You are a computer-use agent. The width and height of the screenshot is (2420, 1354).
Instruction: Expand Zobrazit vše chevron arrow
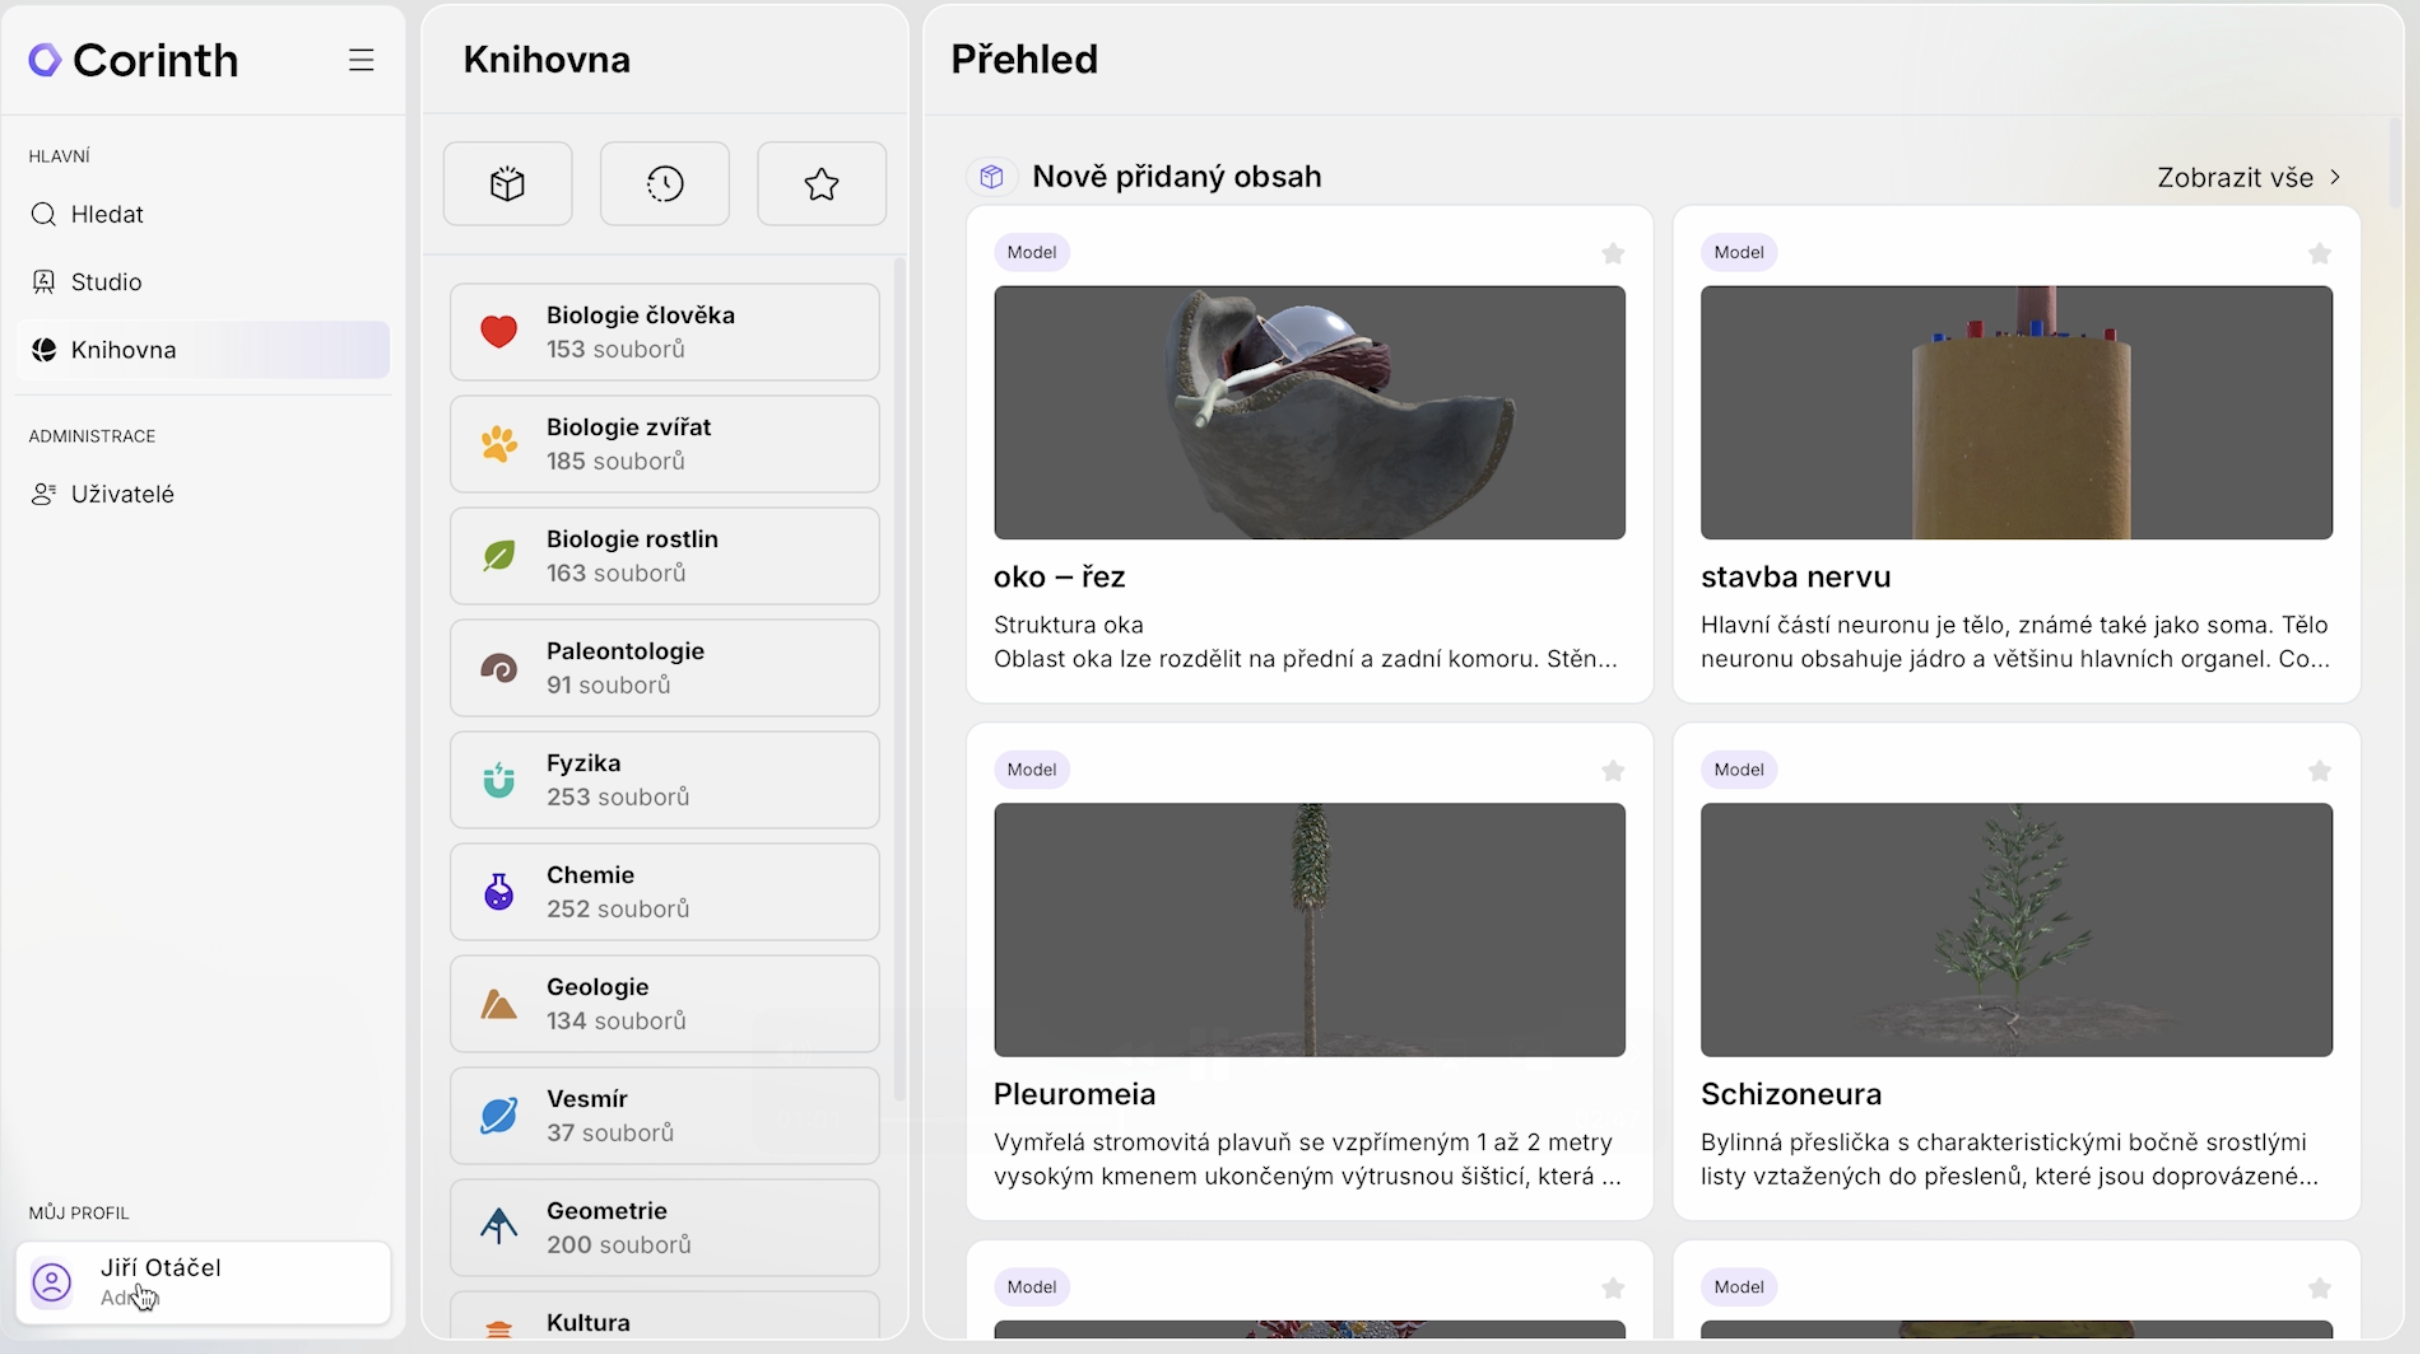click(x=2336, y=177)
